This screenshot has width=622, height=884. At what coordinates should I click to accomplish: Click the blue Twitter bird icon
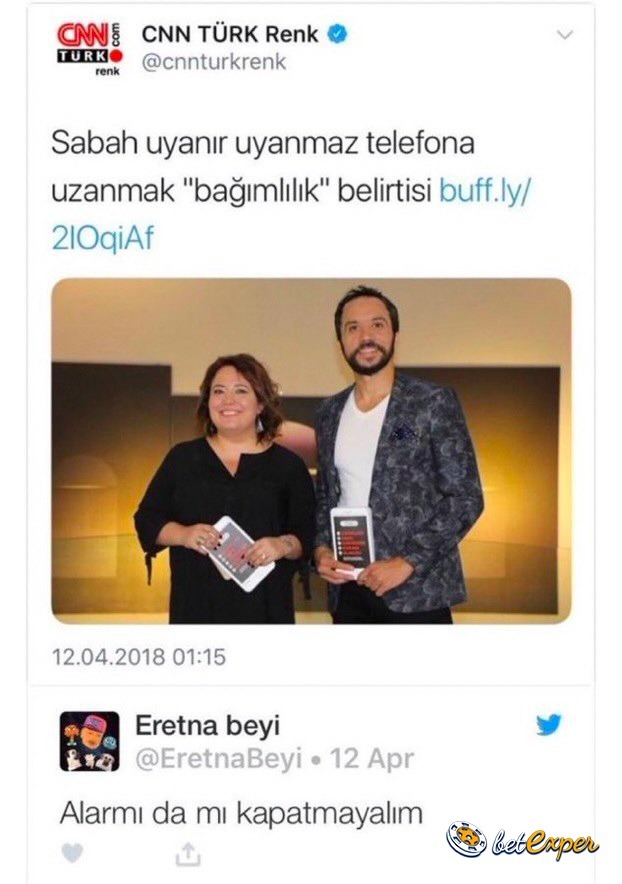[x=549, y=724]
